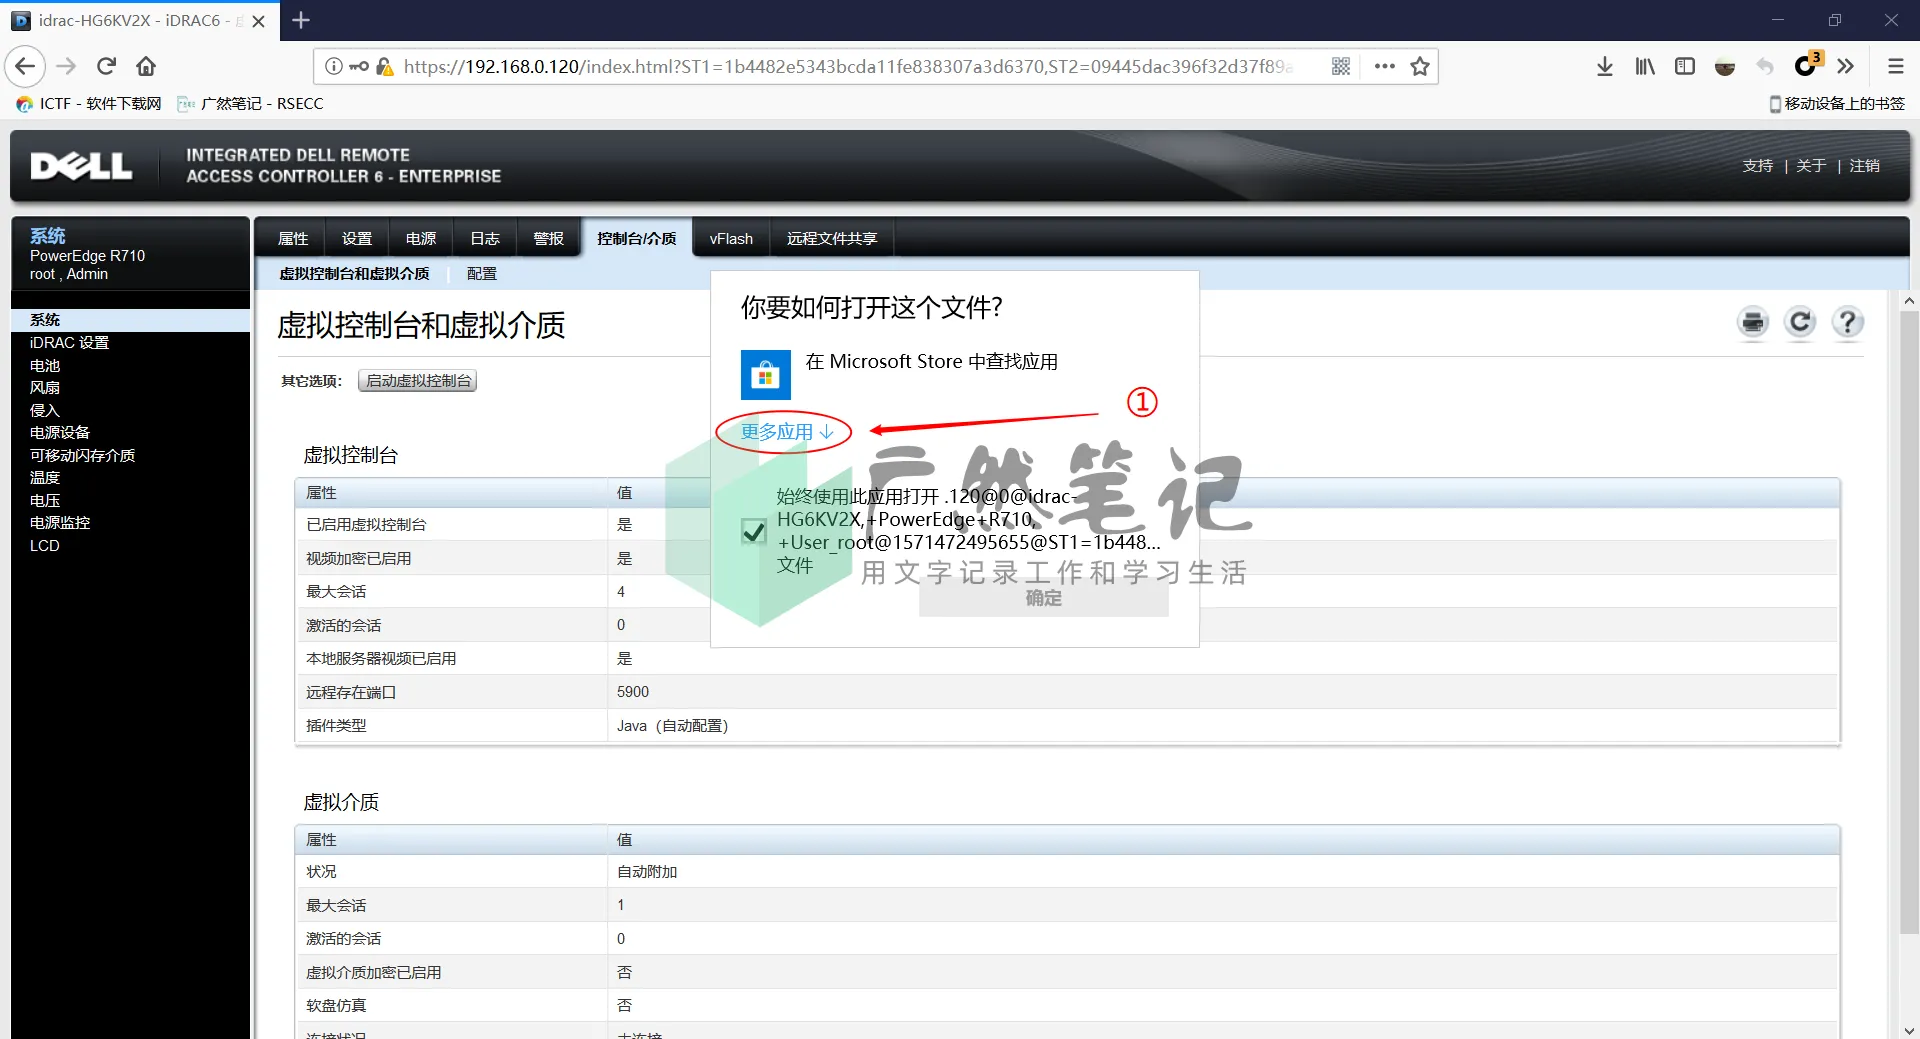Click the 系统 heading above PowerEdge R710
The height and width of the screenshot is (1039, 1920).
[48, 236]
